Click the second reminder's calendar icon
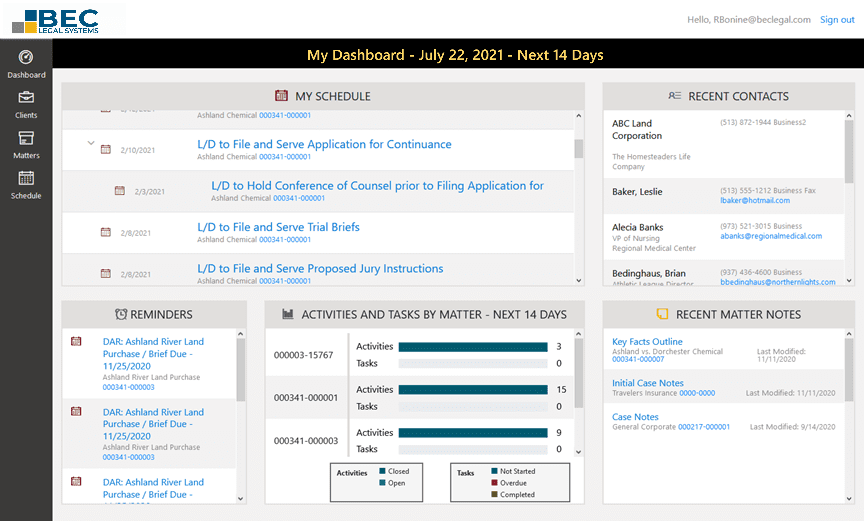This screenshot has width=864, height=521. [x=76, y=411]
